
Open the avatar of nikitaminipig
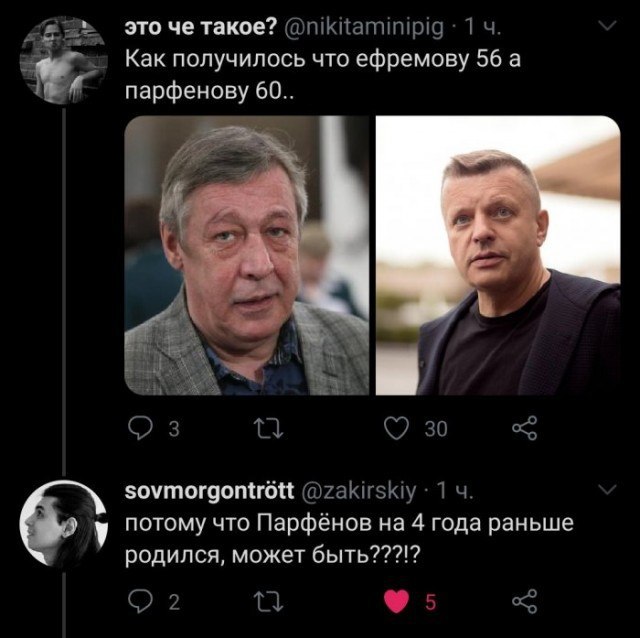click(x=64, y=60)
